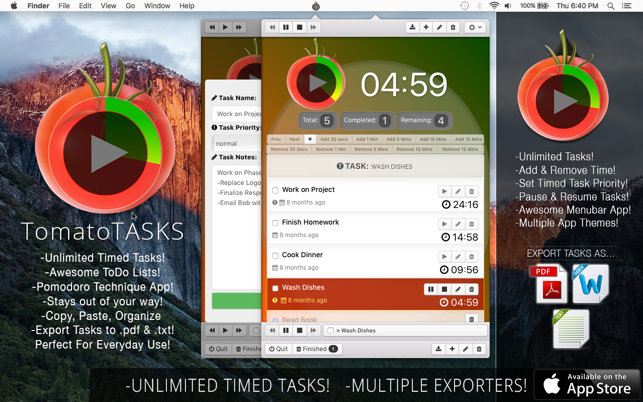Viewport: 643px width, 402px height.
Task: Click the Next time-control button
Action: [x=294, y=139]
